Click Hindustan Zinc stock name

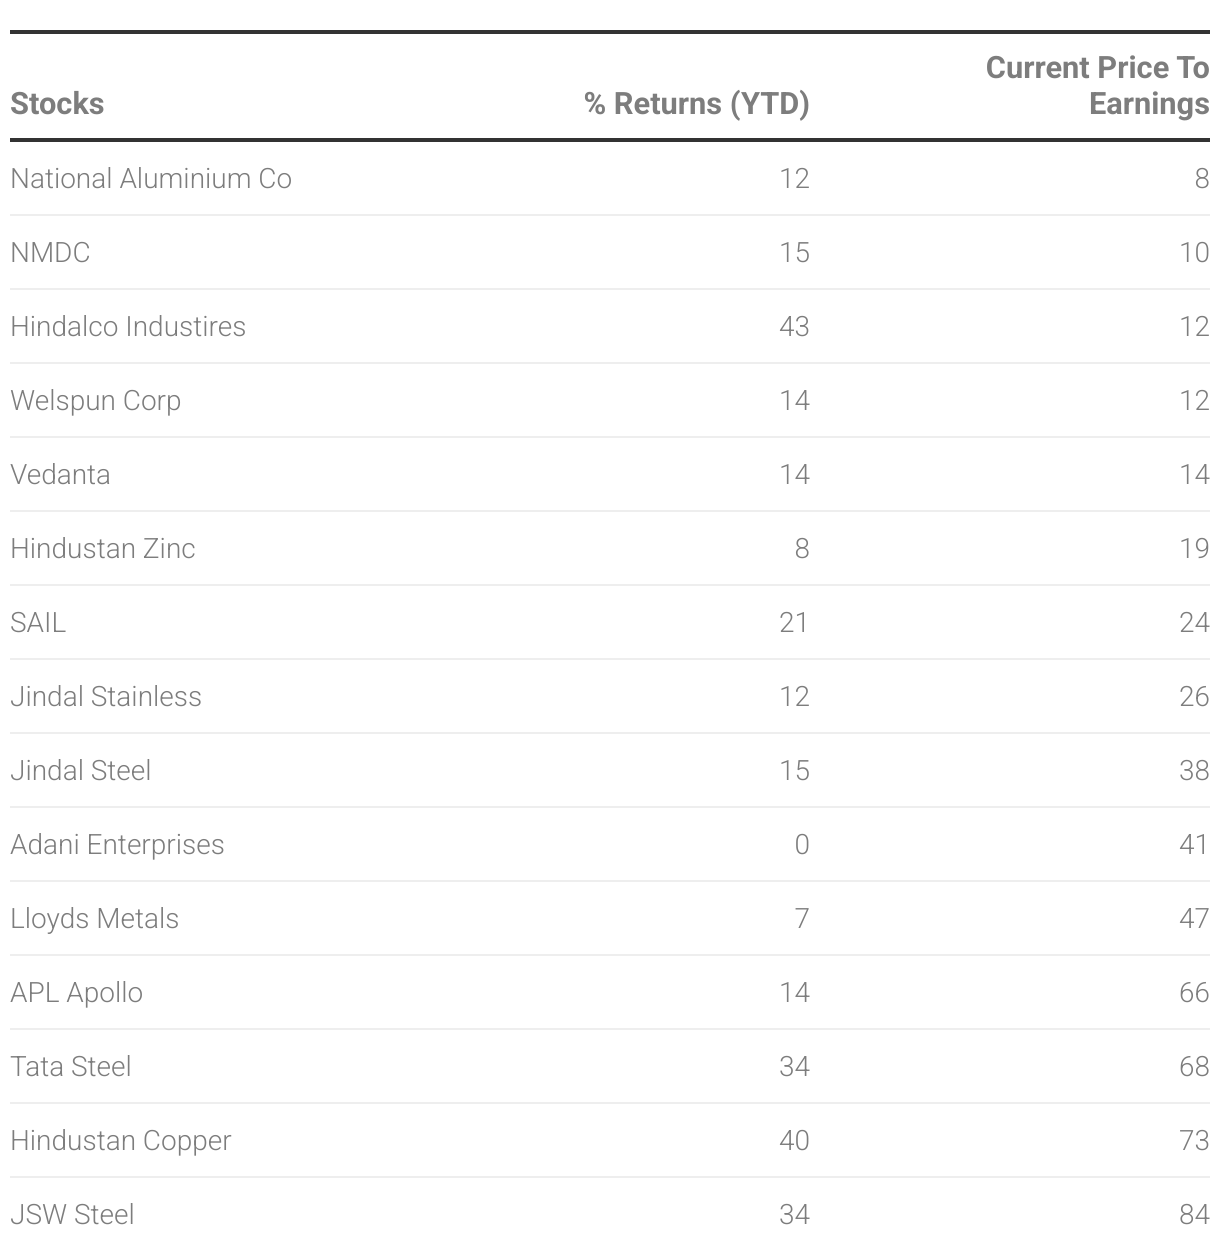click(x=103, y=549)
